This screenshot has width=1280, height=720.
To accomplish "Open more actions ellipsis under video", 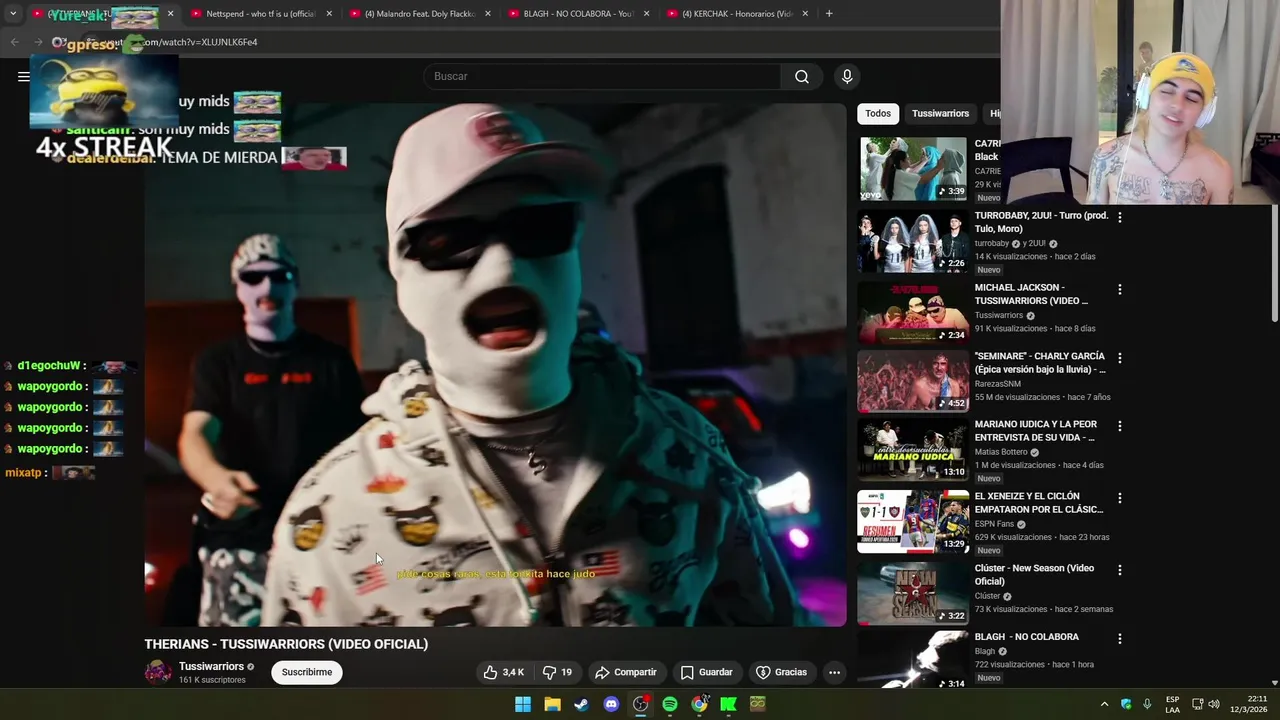I will pyautogui.click(x=834, y=672).
